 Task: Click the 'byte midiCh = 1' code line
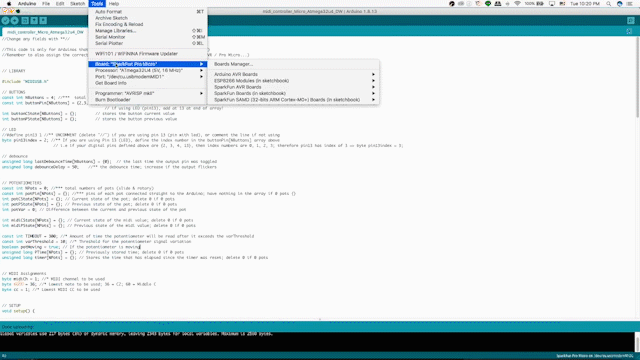[x=53, y=279]
